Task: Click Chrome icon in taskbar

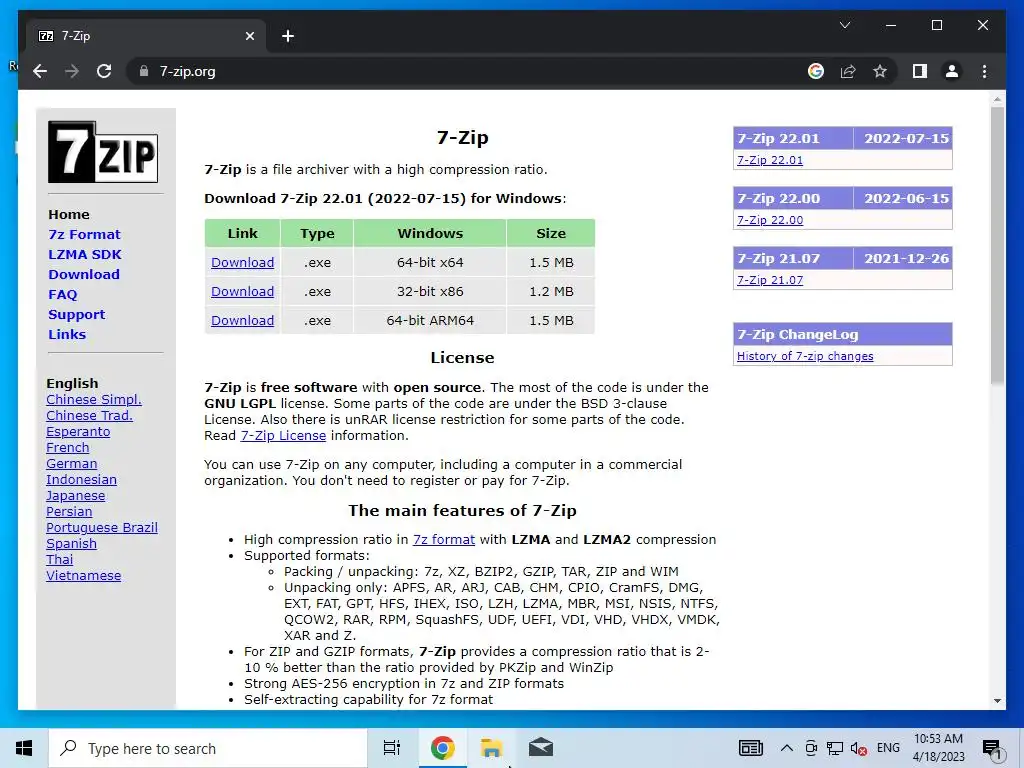Action: (442, 748)
